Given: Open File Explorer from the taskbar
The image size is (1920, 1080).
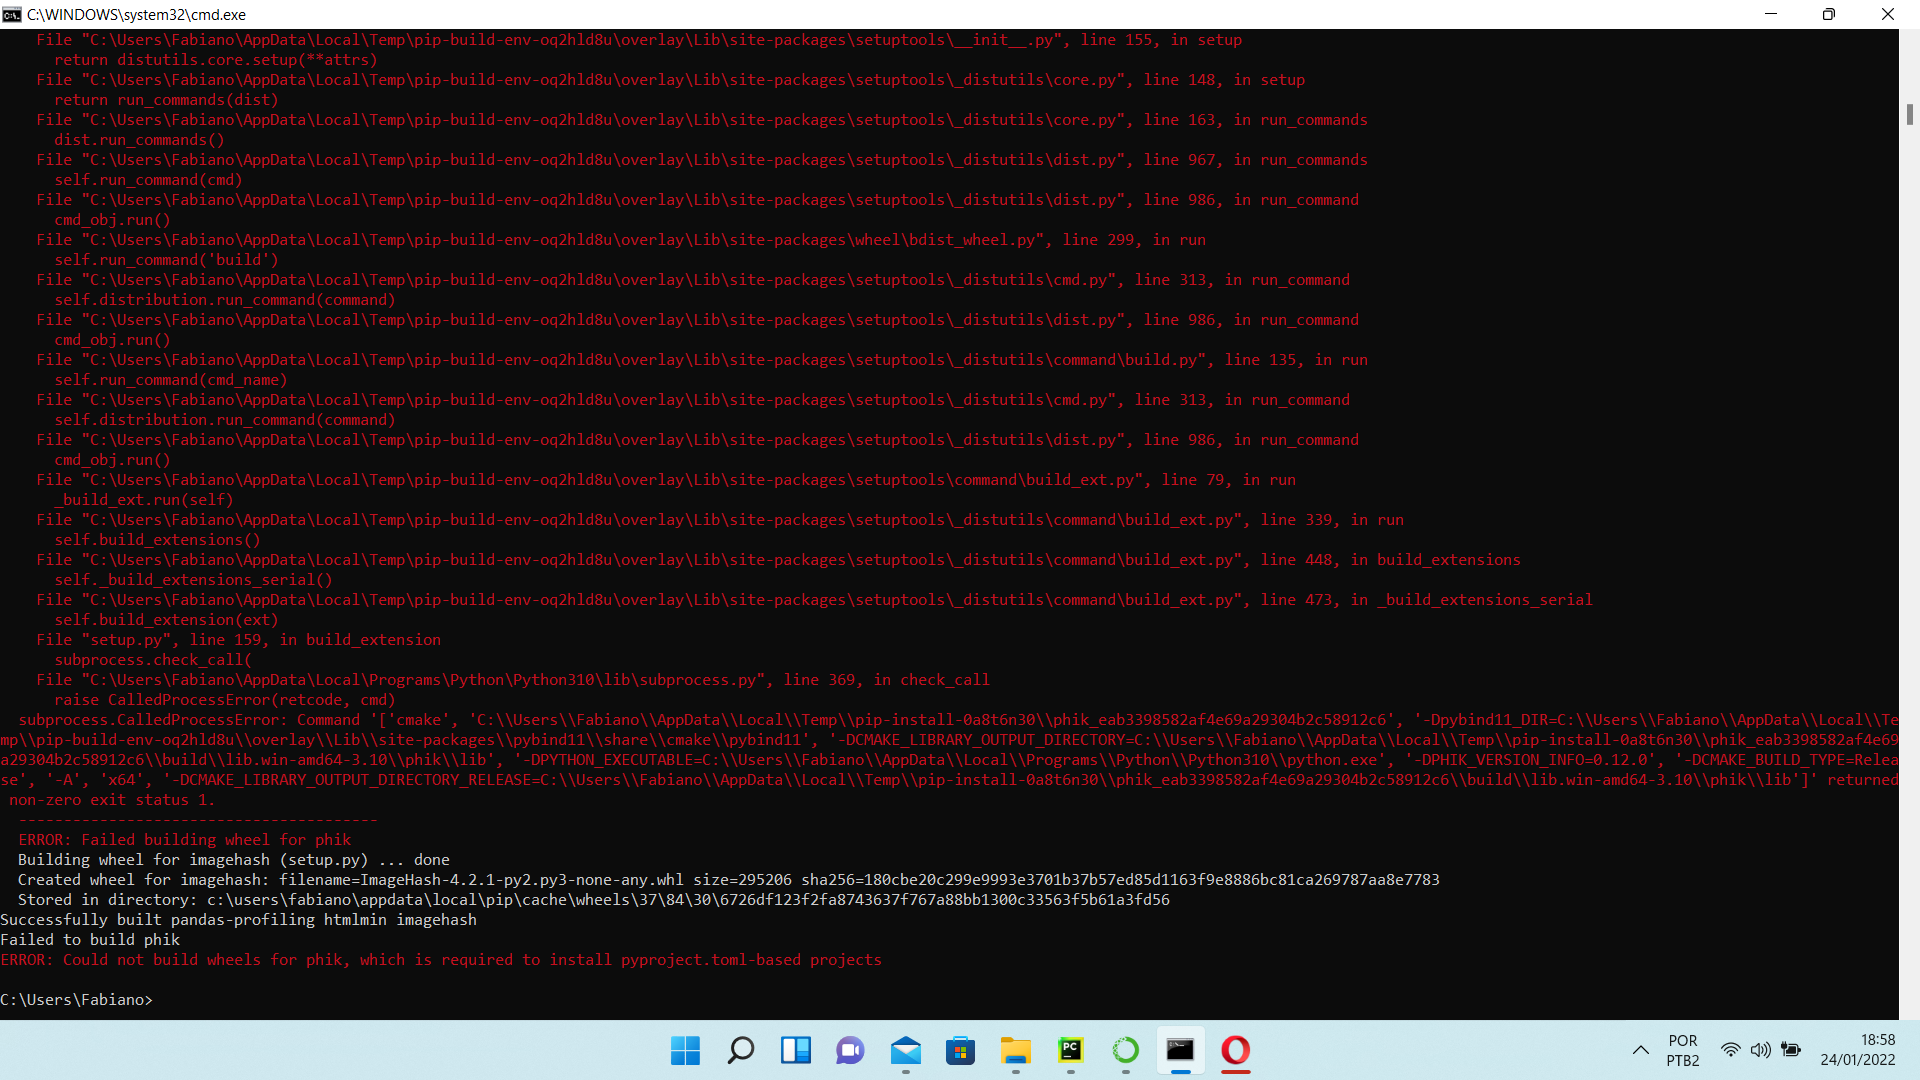Looking at the screenshot, I should point(1016,1051).
